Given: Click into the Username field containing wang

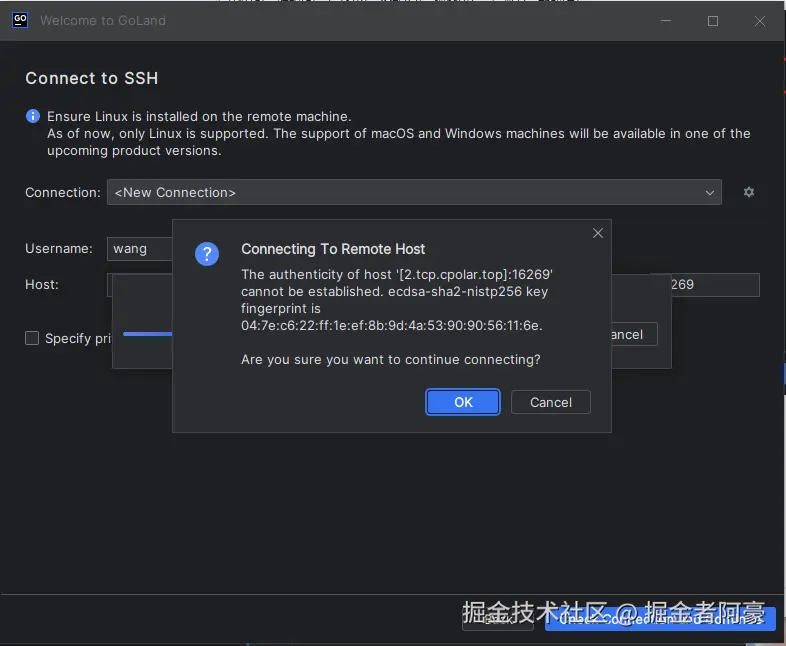Looking at the screenshot, I should [140, 249].
